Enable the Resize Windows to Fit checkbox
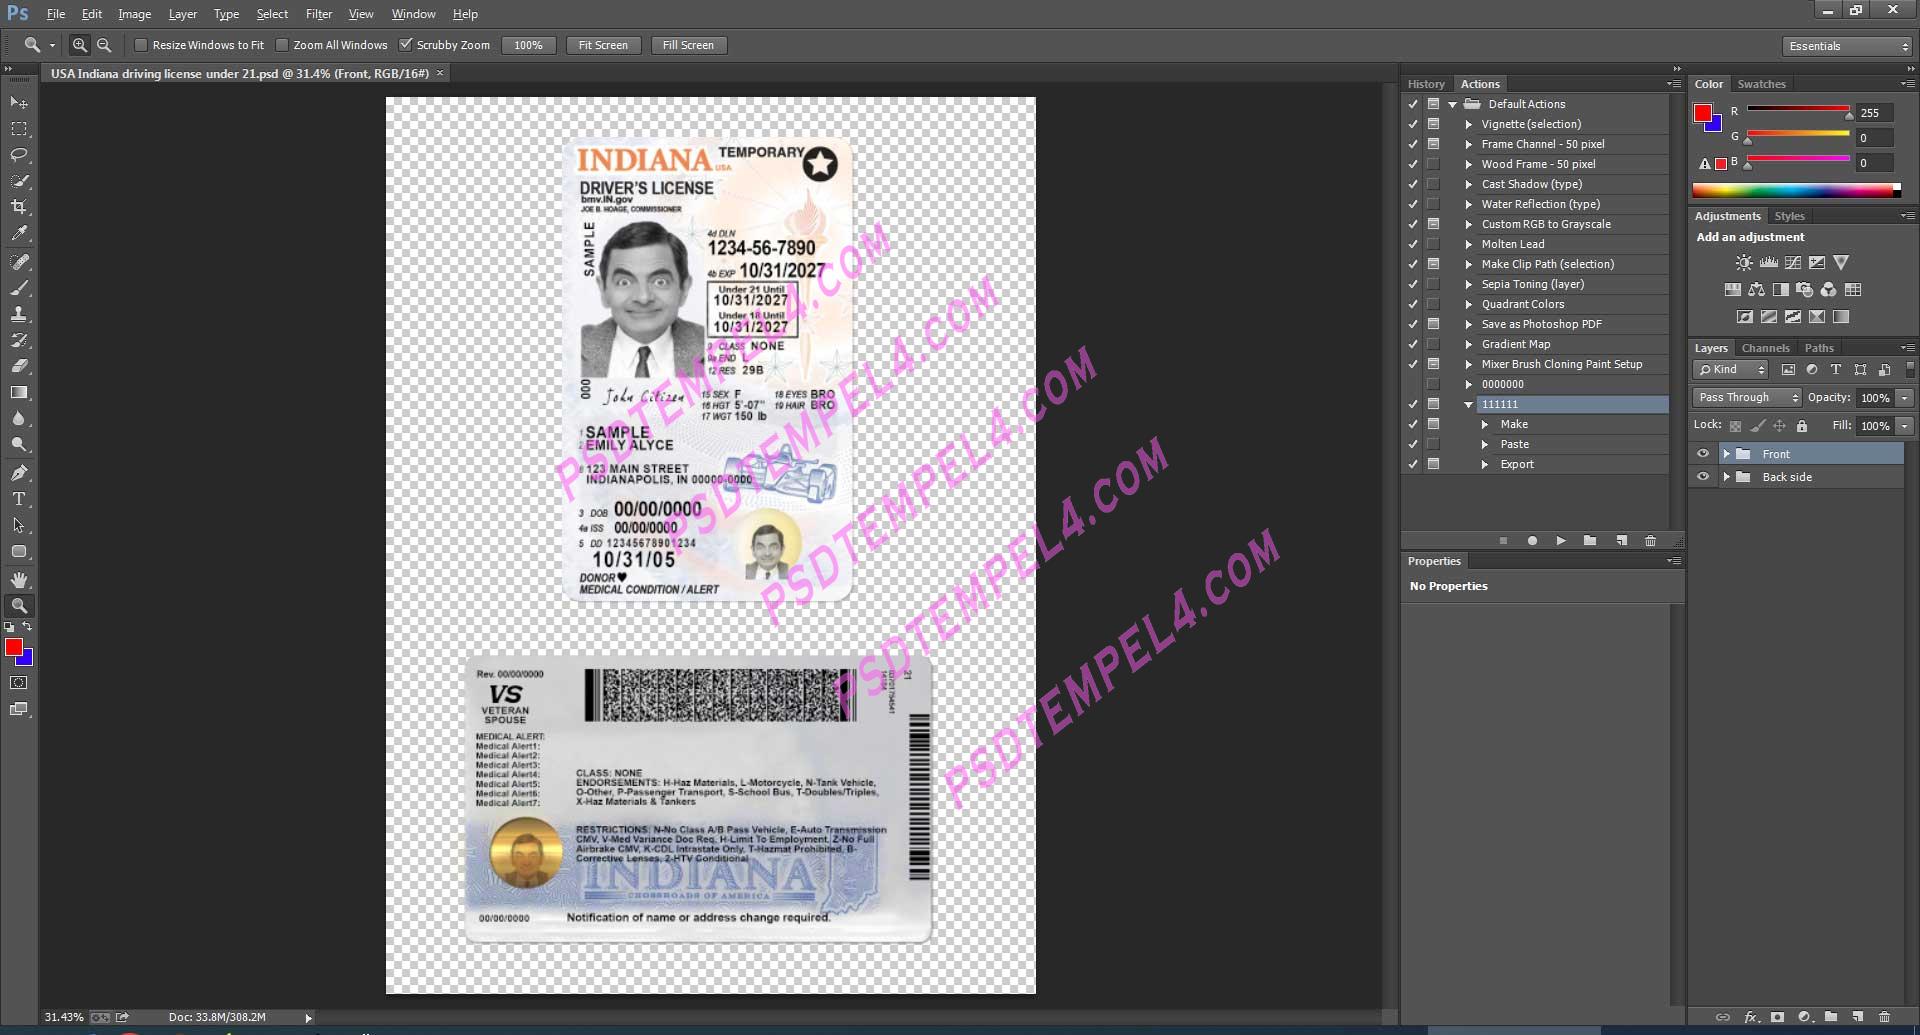This screenshot has height=1035, width=1920. click(x=142, y=45)
